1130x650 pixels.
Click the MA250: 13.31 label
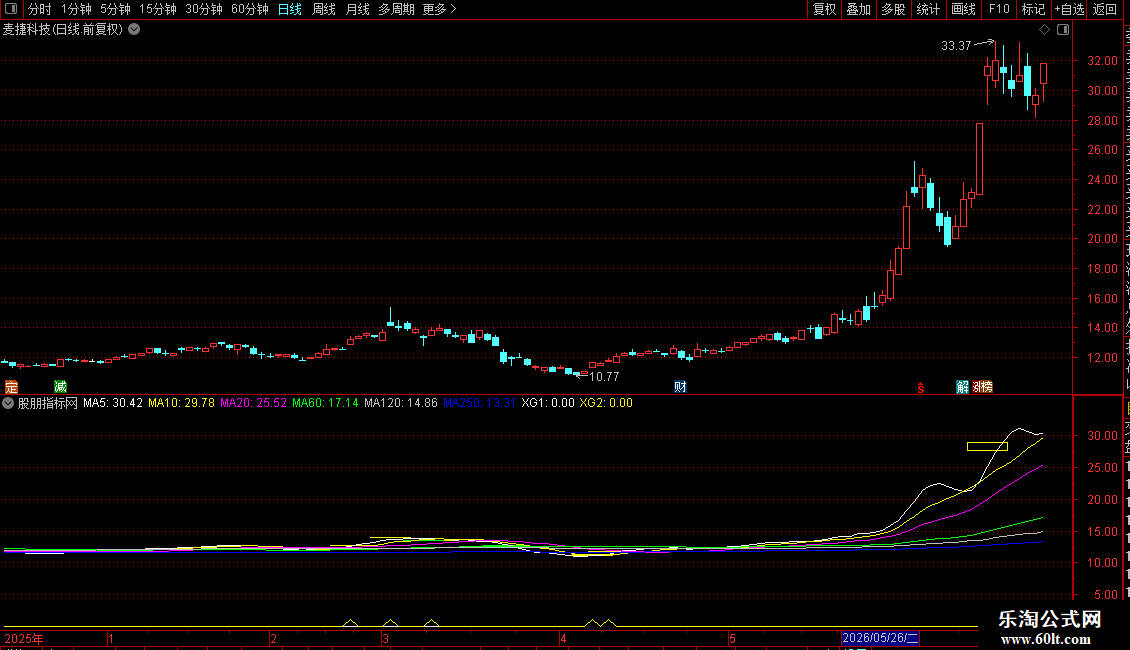coord(479,403)
